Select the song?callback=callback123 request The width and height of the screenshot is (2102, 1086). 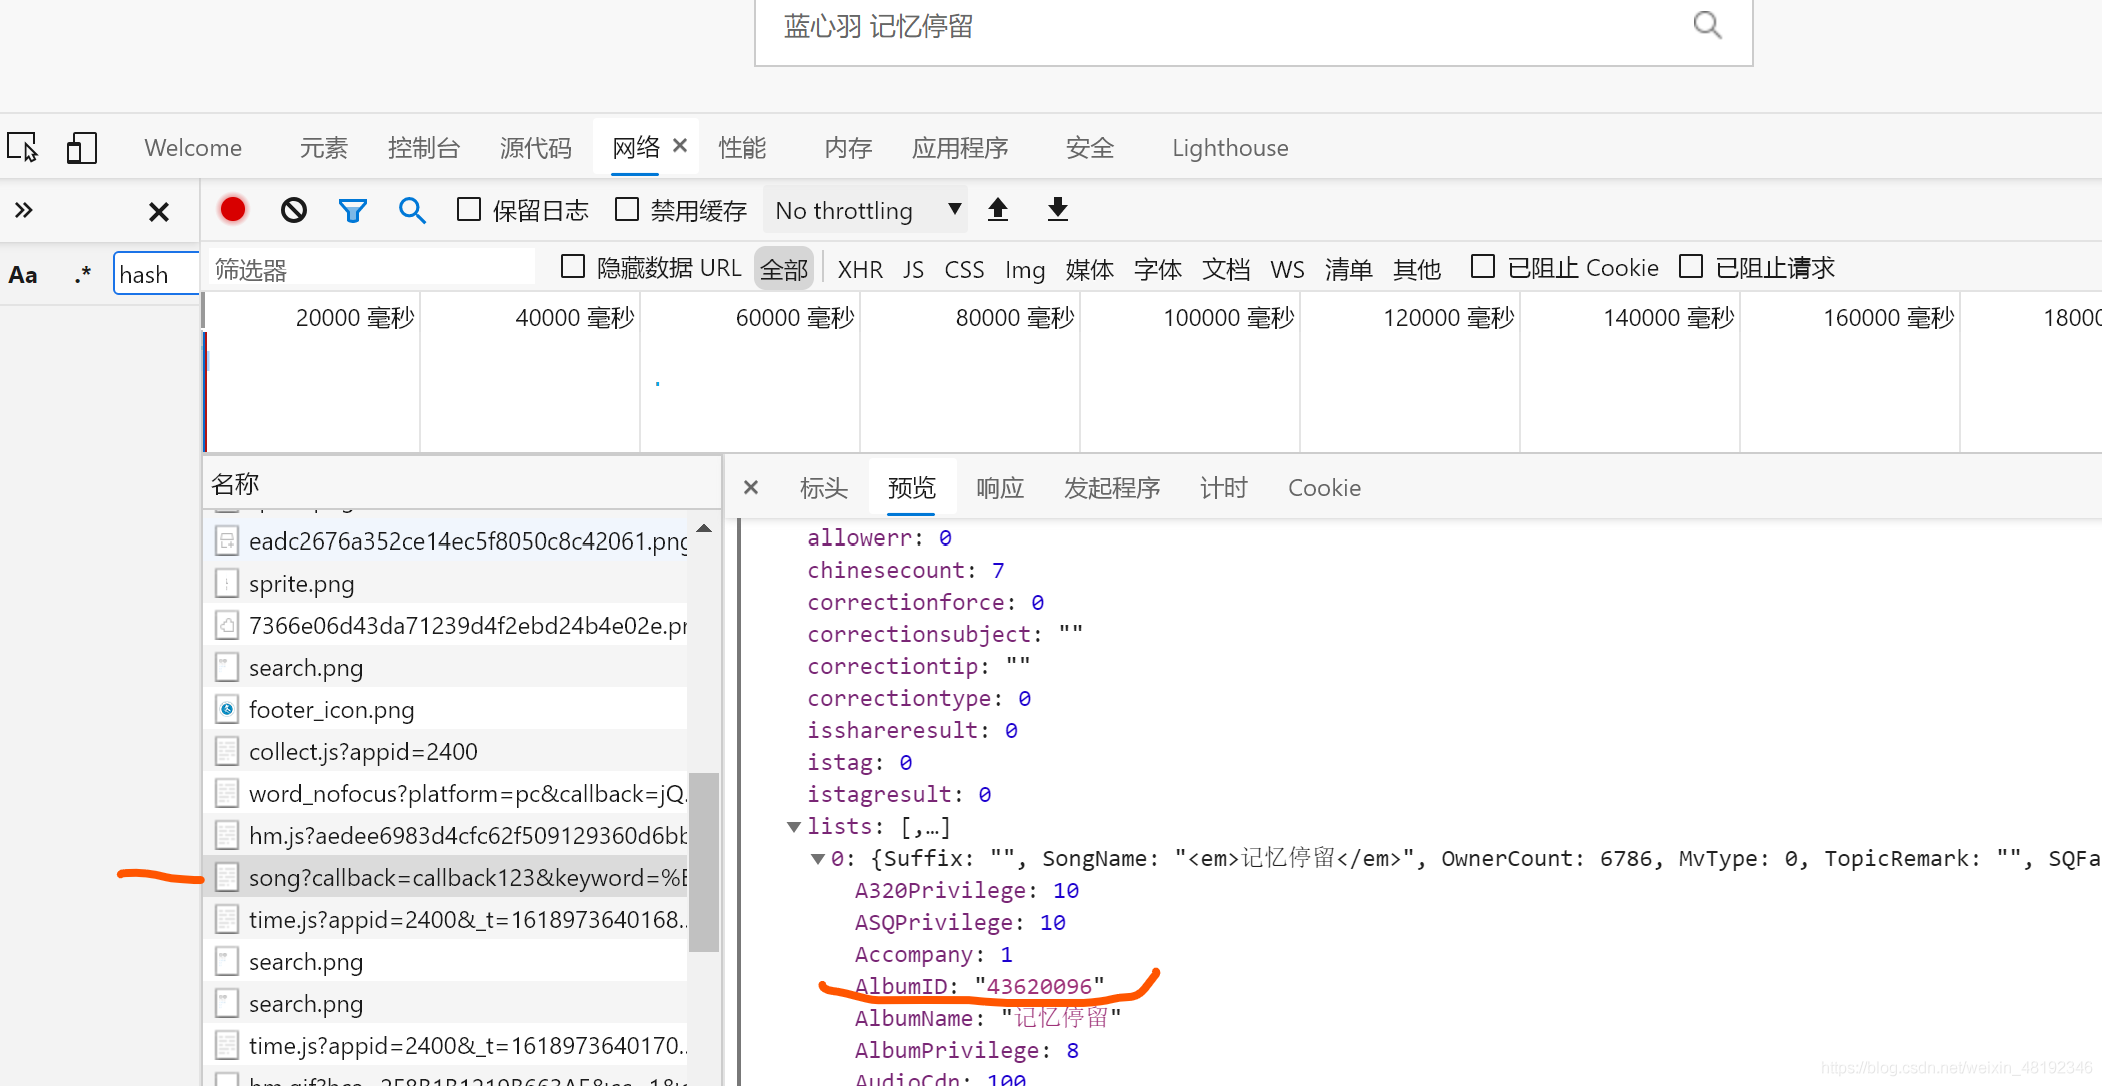coord(446,877)
